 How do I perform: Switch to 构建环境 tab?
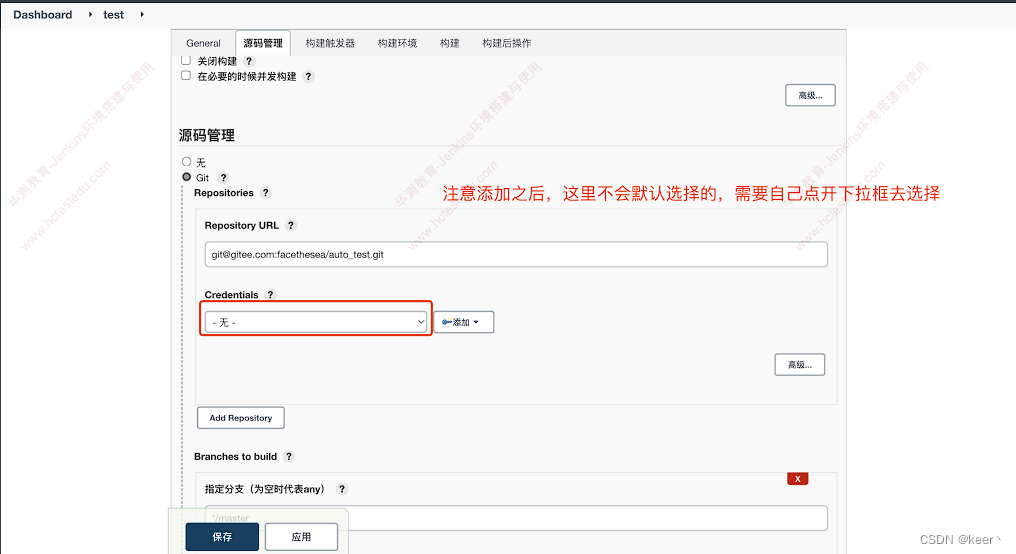tap(397, 43)
